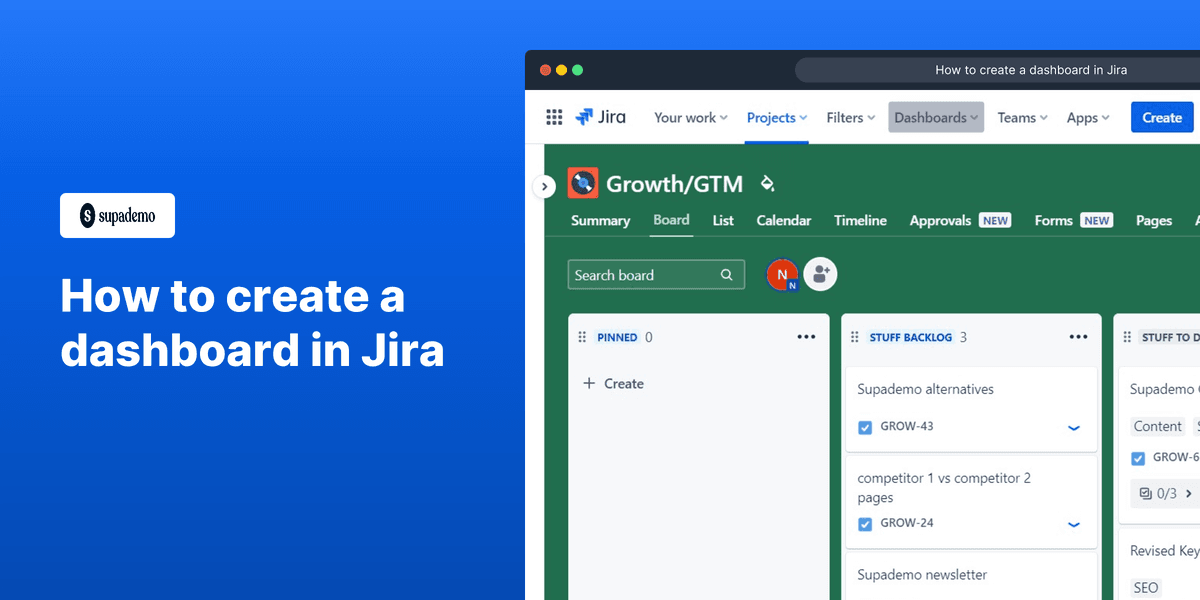The width and height of the screenshot is (1200, 600).
Task: Open the board background color picker
Action: [767, 184]
